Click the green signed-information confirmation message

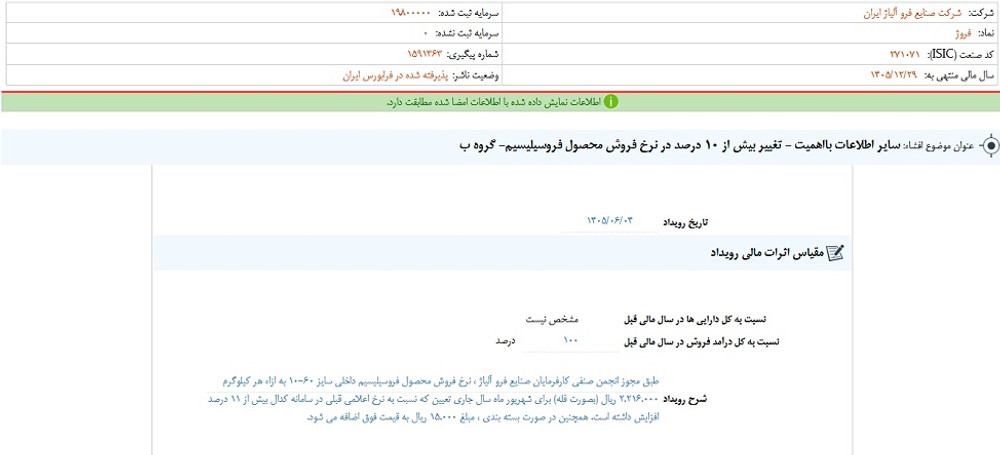click(494, 102)
